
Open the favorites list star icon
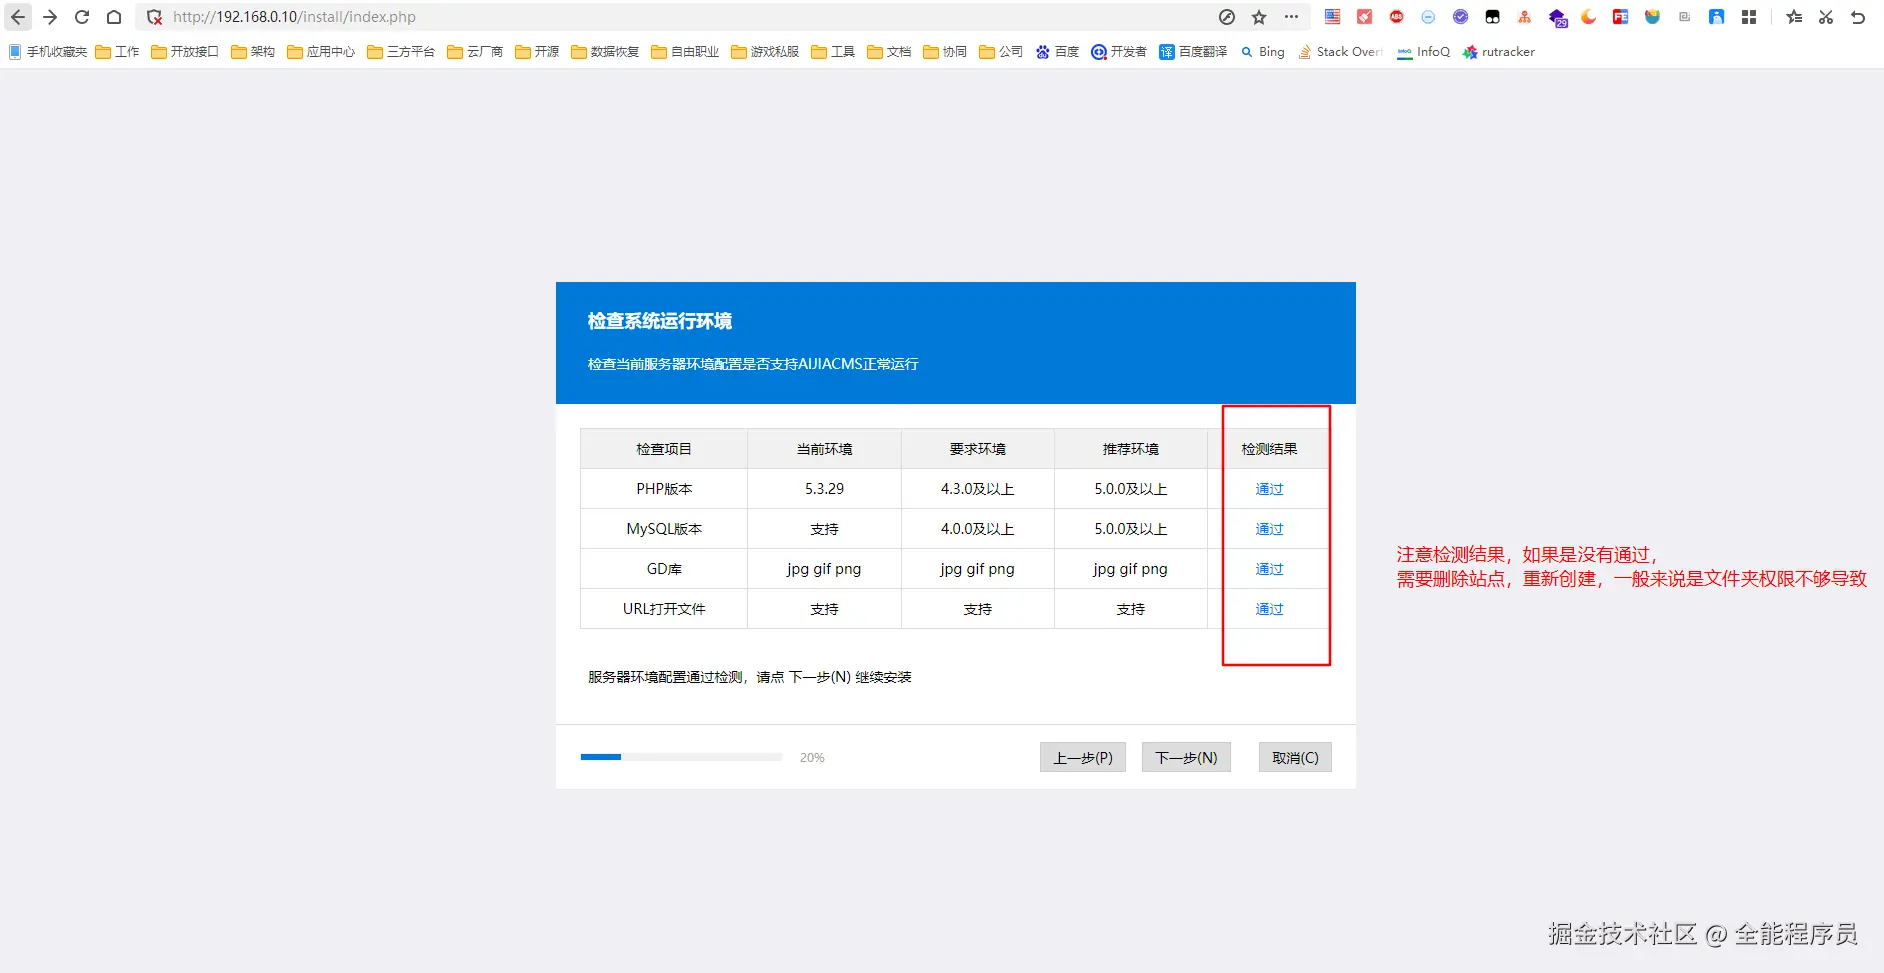point(1794,17)
